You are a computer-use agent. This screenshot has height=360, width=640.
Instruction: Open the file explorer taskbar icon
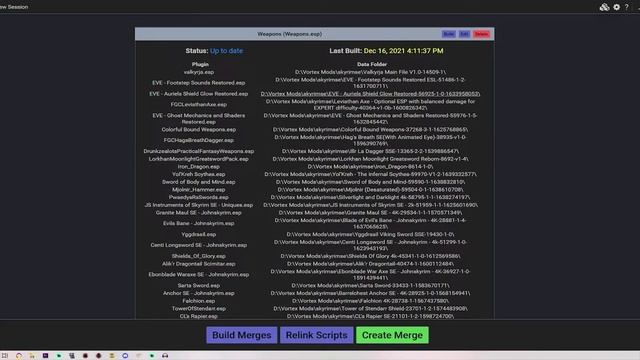point(32,356)
